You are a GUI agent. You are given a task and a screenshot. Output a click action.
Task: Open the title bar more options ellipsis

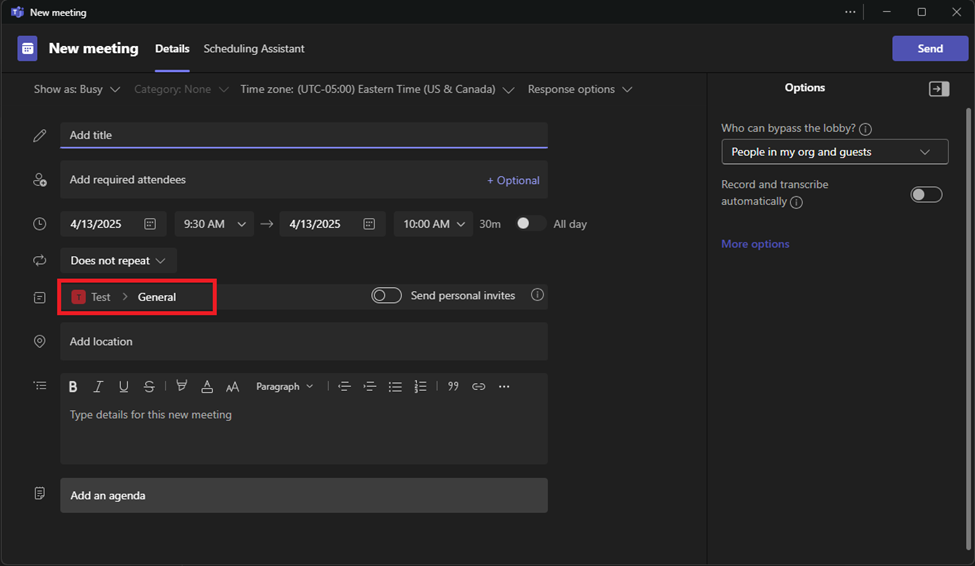(850, 12)
